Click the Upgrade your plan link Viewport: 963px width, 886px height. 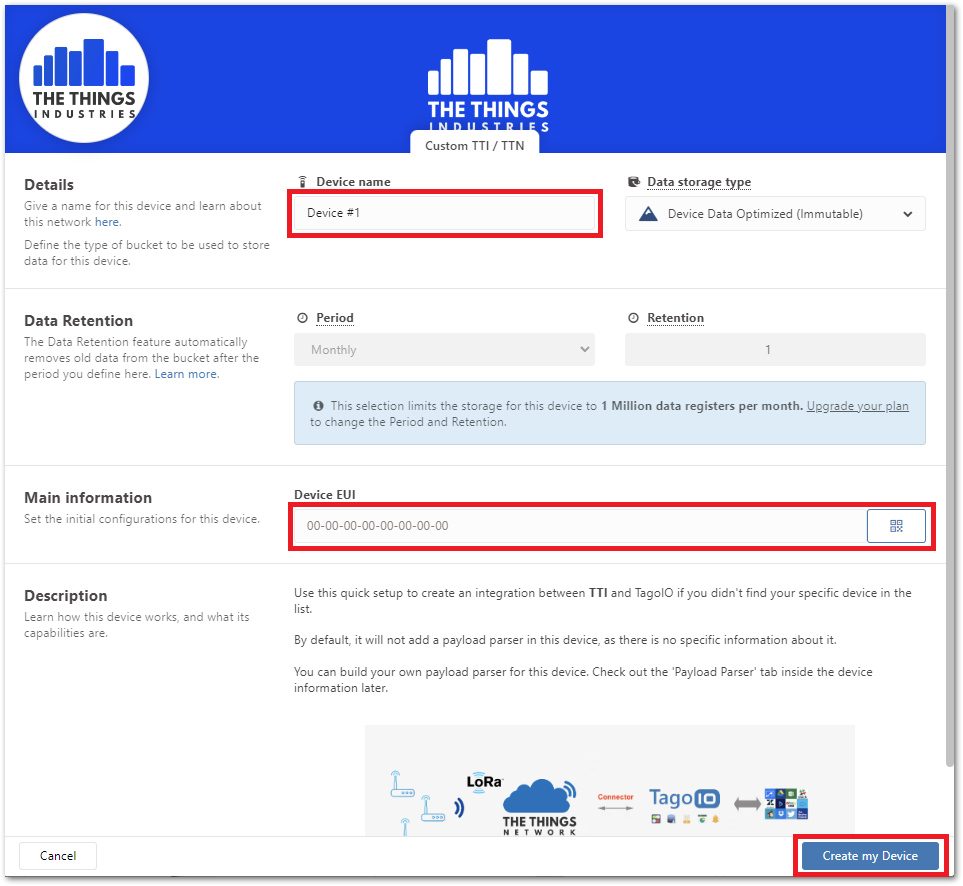click(857, 406)
